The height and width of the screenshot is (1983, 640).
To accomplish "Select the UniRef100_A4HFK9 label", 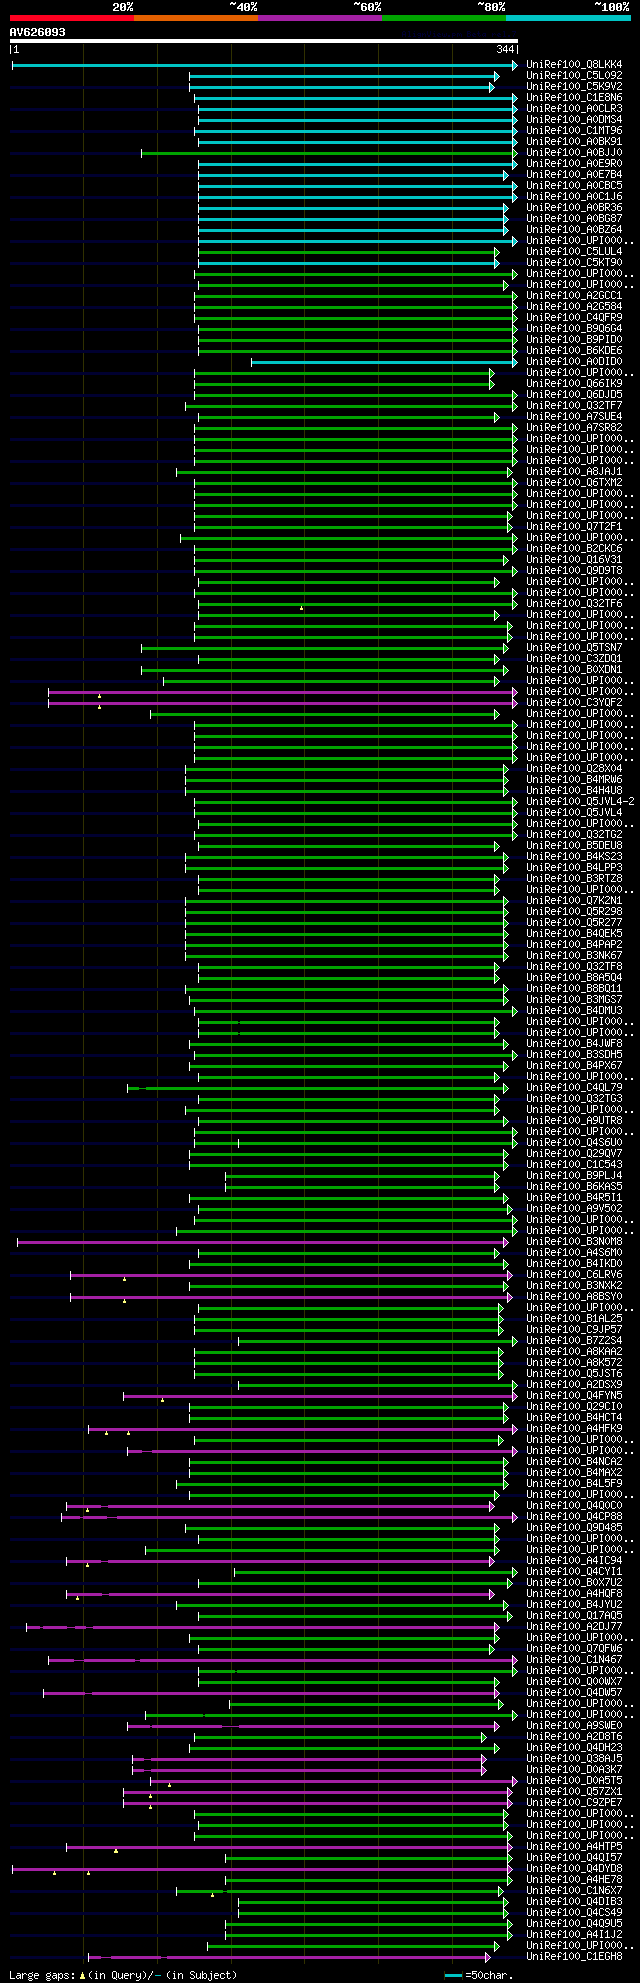I will point(574,1429).
